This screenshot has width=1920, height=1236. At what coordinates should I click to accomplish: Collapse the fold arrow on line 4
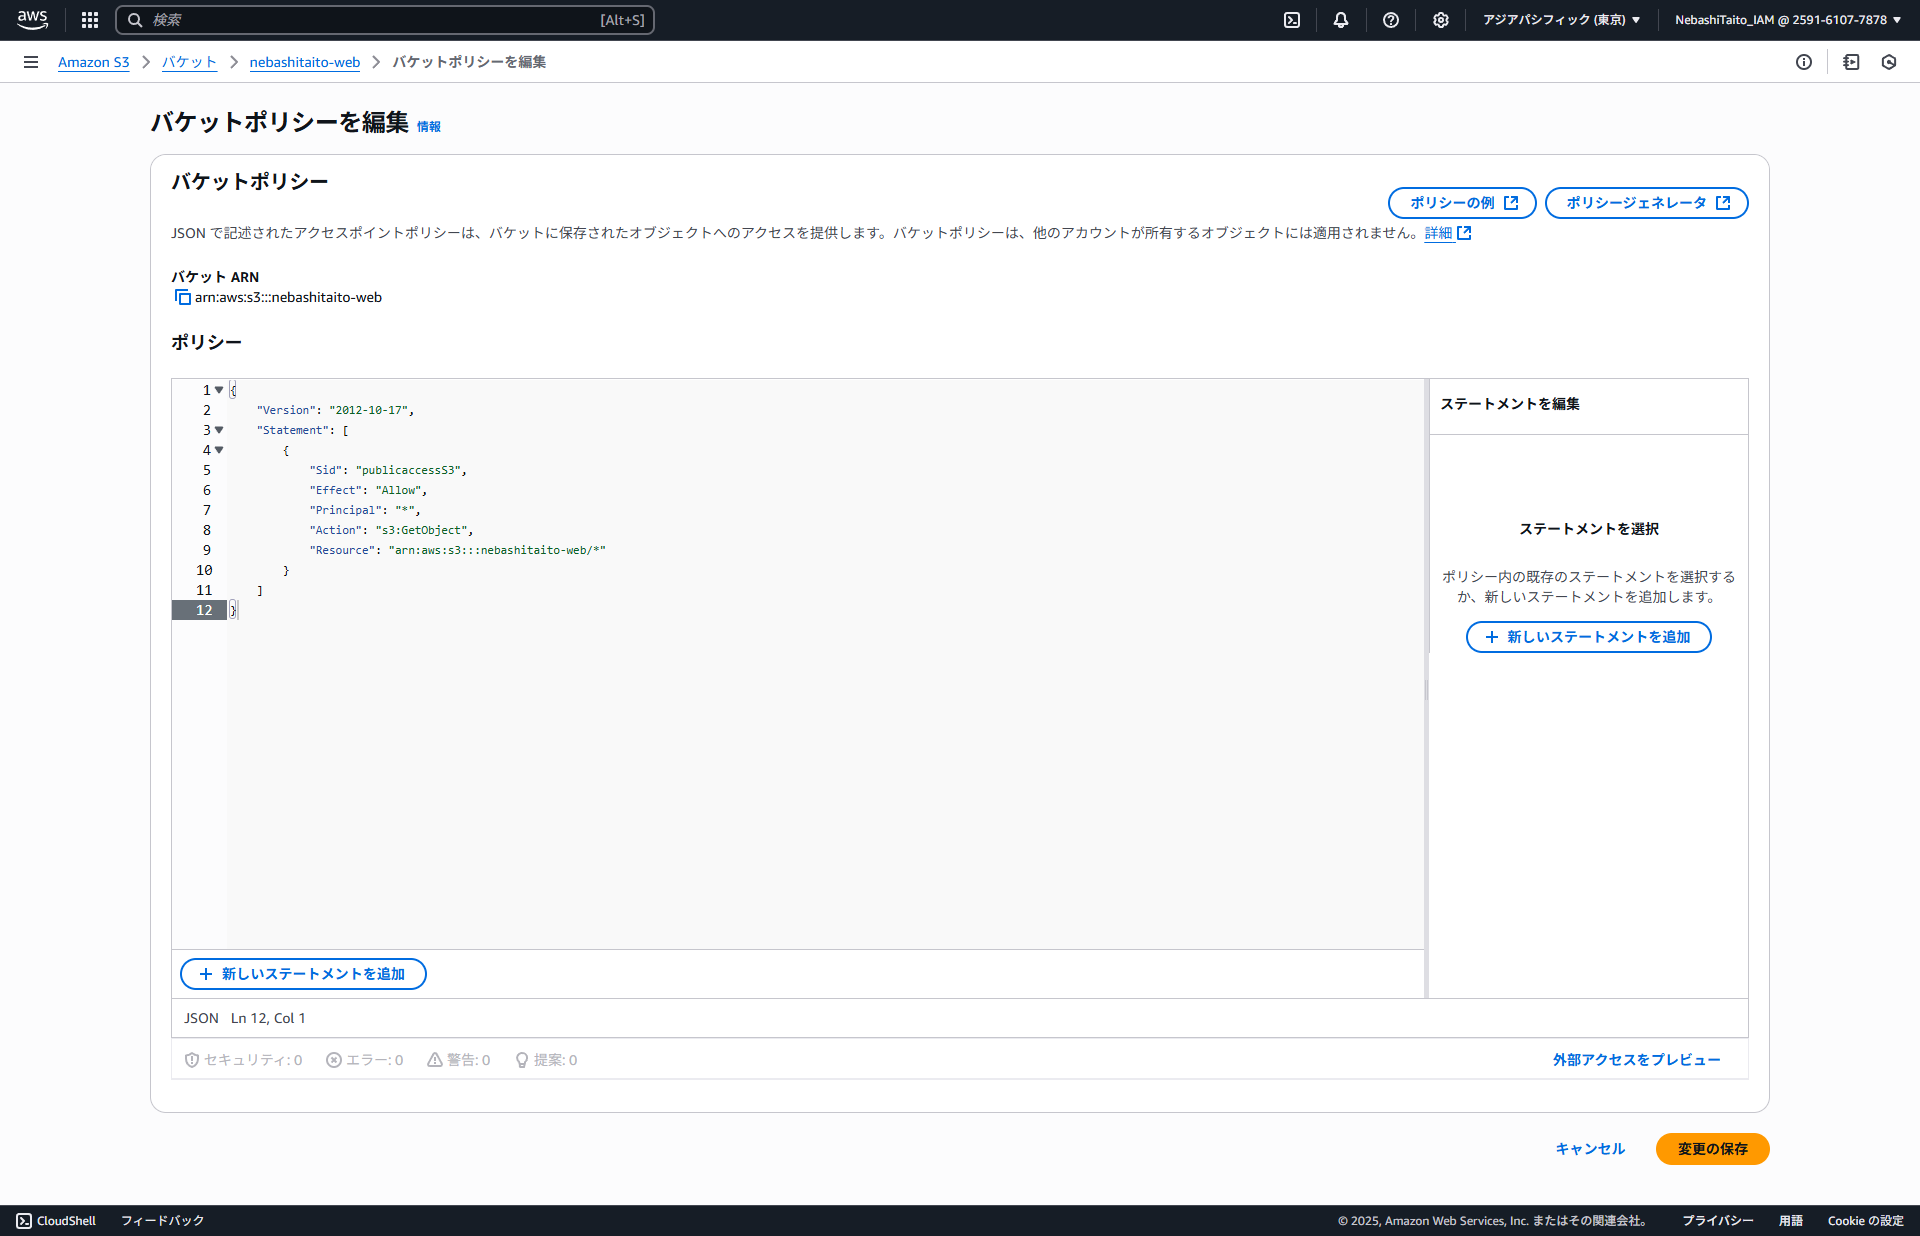tap(219, 450)
